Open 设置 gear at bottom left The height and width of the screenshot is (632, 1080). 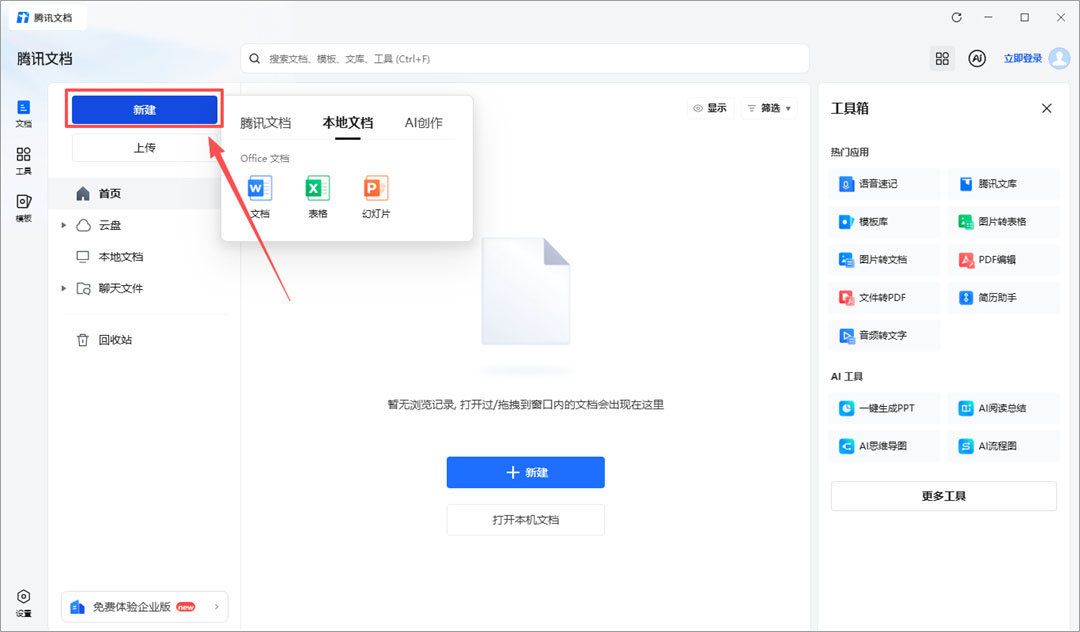[x=23, y=603]
